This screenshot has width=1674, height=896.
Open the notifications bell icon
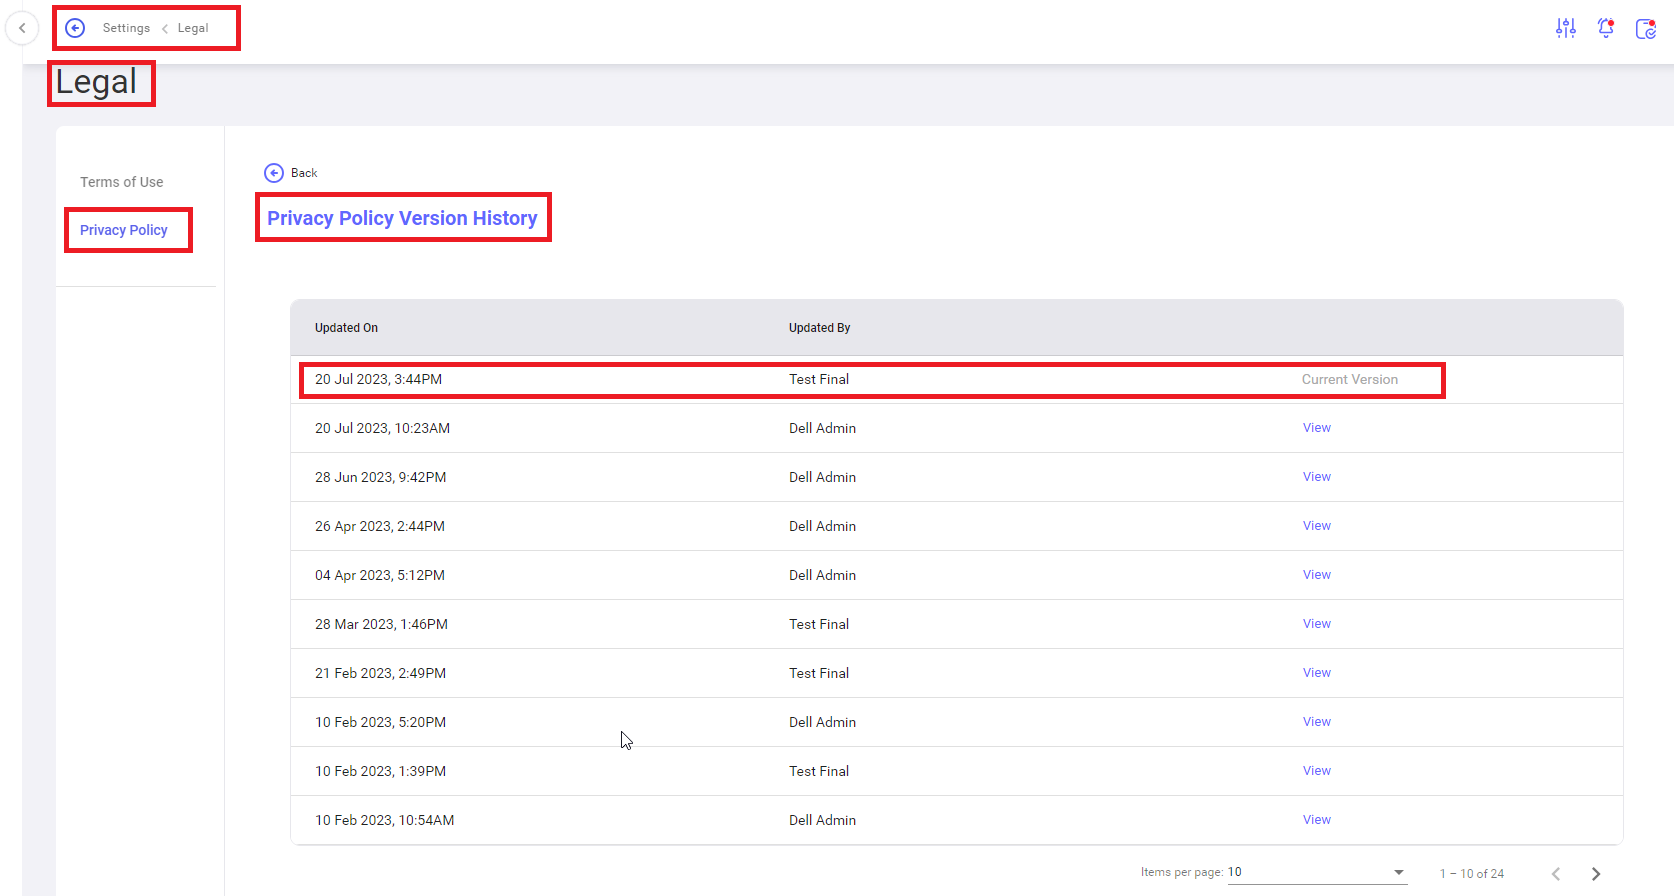pos(1606,29)
